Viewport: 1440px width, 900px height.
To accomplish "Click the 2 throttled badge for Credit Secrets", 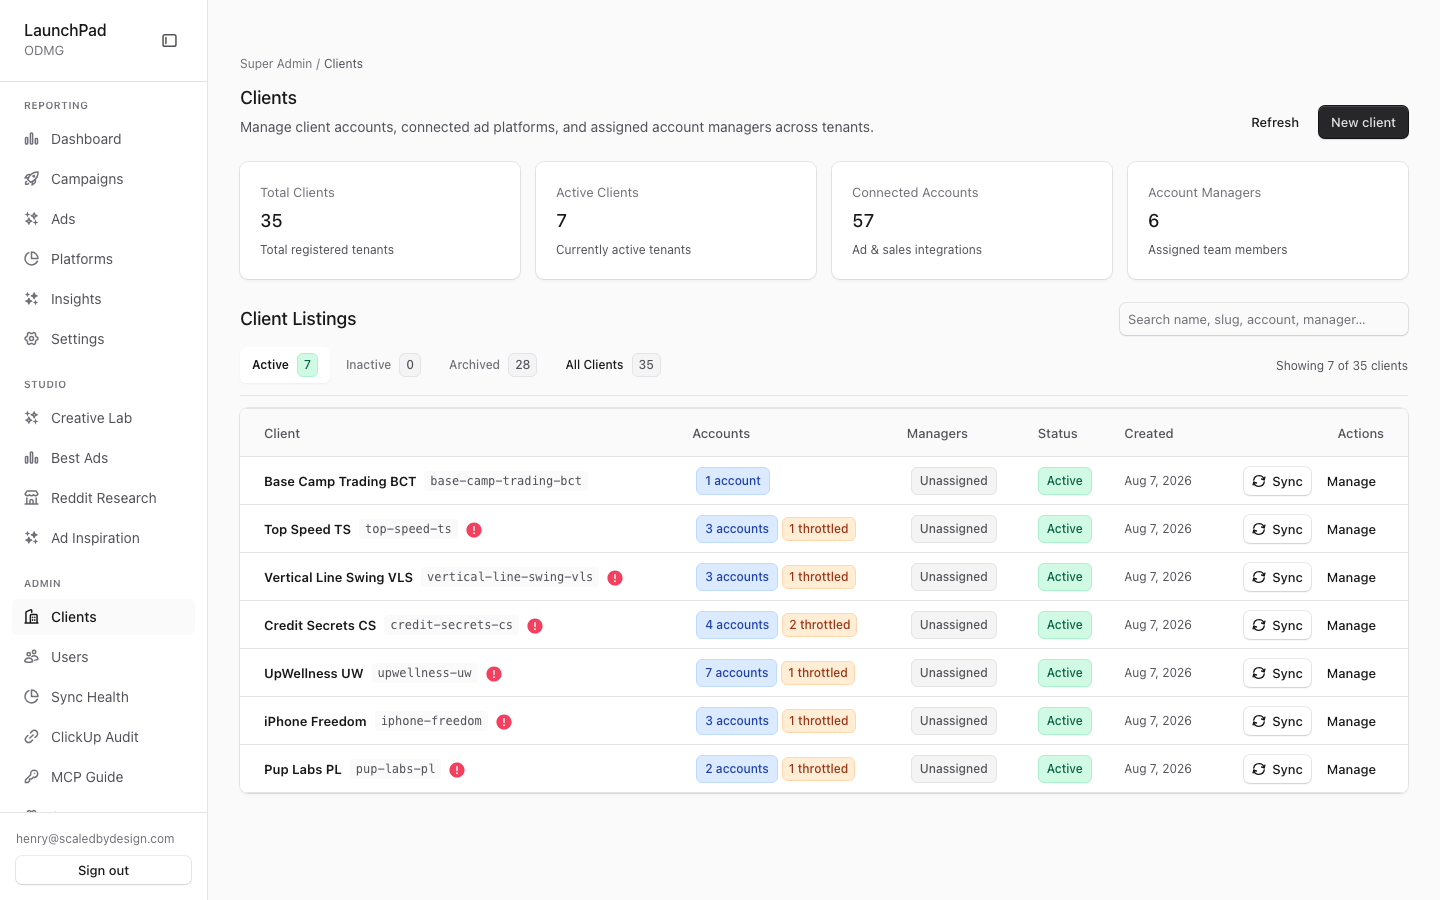I will (x=819, y=625).
